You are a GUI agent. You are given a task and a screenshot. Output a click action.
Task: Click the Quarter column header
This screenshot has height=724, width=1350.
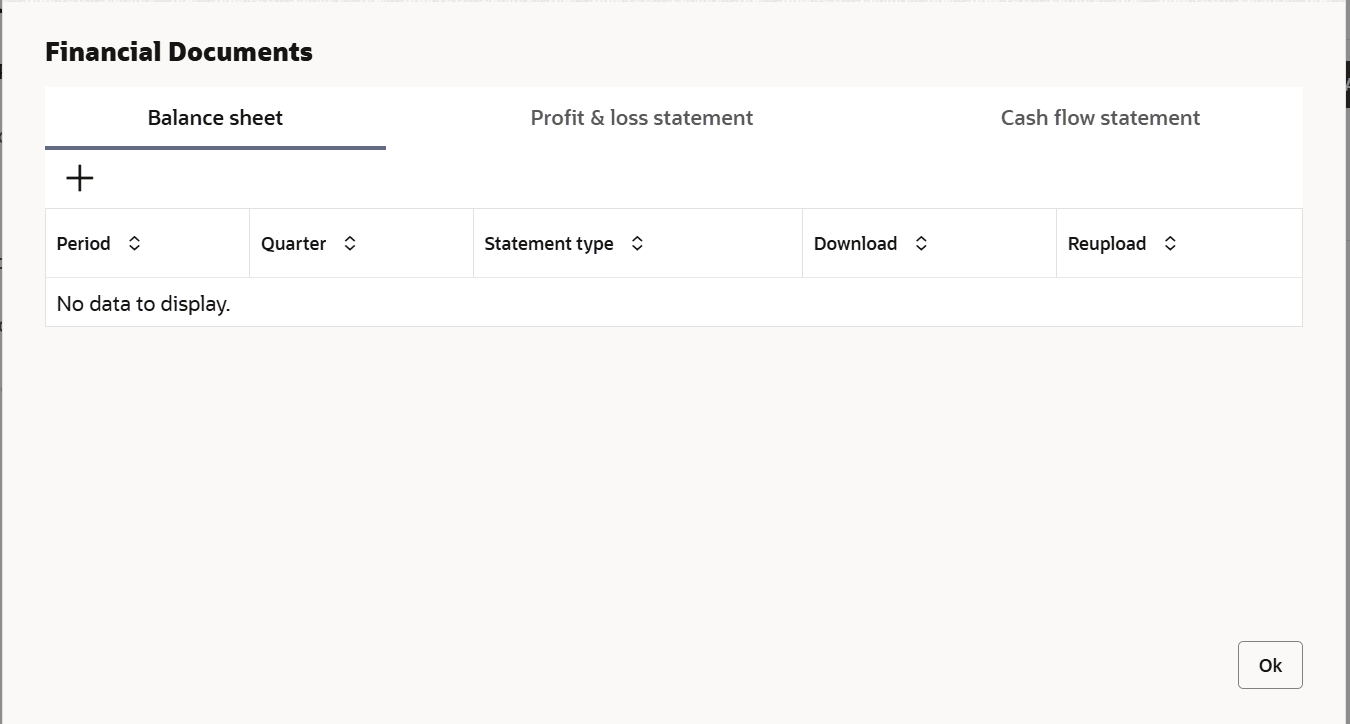click(x=294, y=244)
